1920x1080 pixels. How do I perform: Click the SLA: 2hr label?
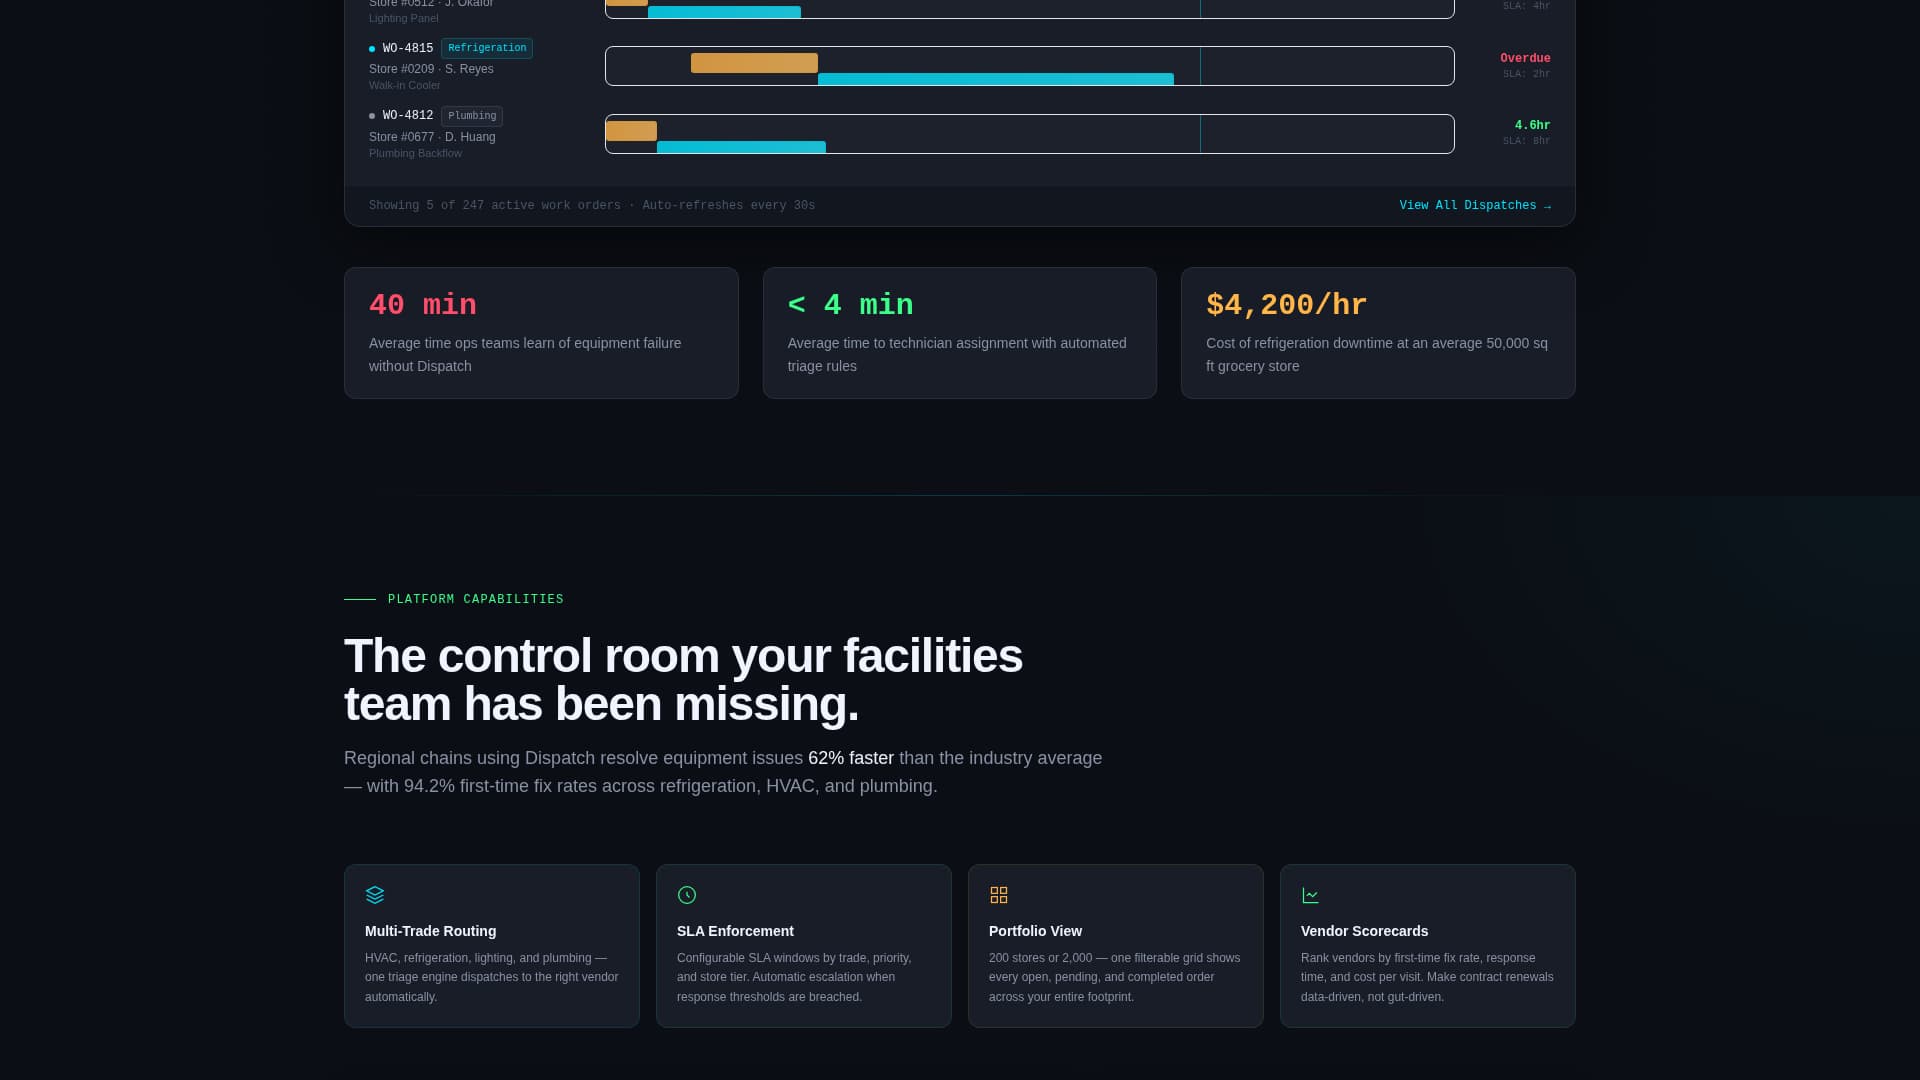point(1526,74)
